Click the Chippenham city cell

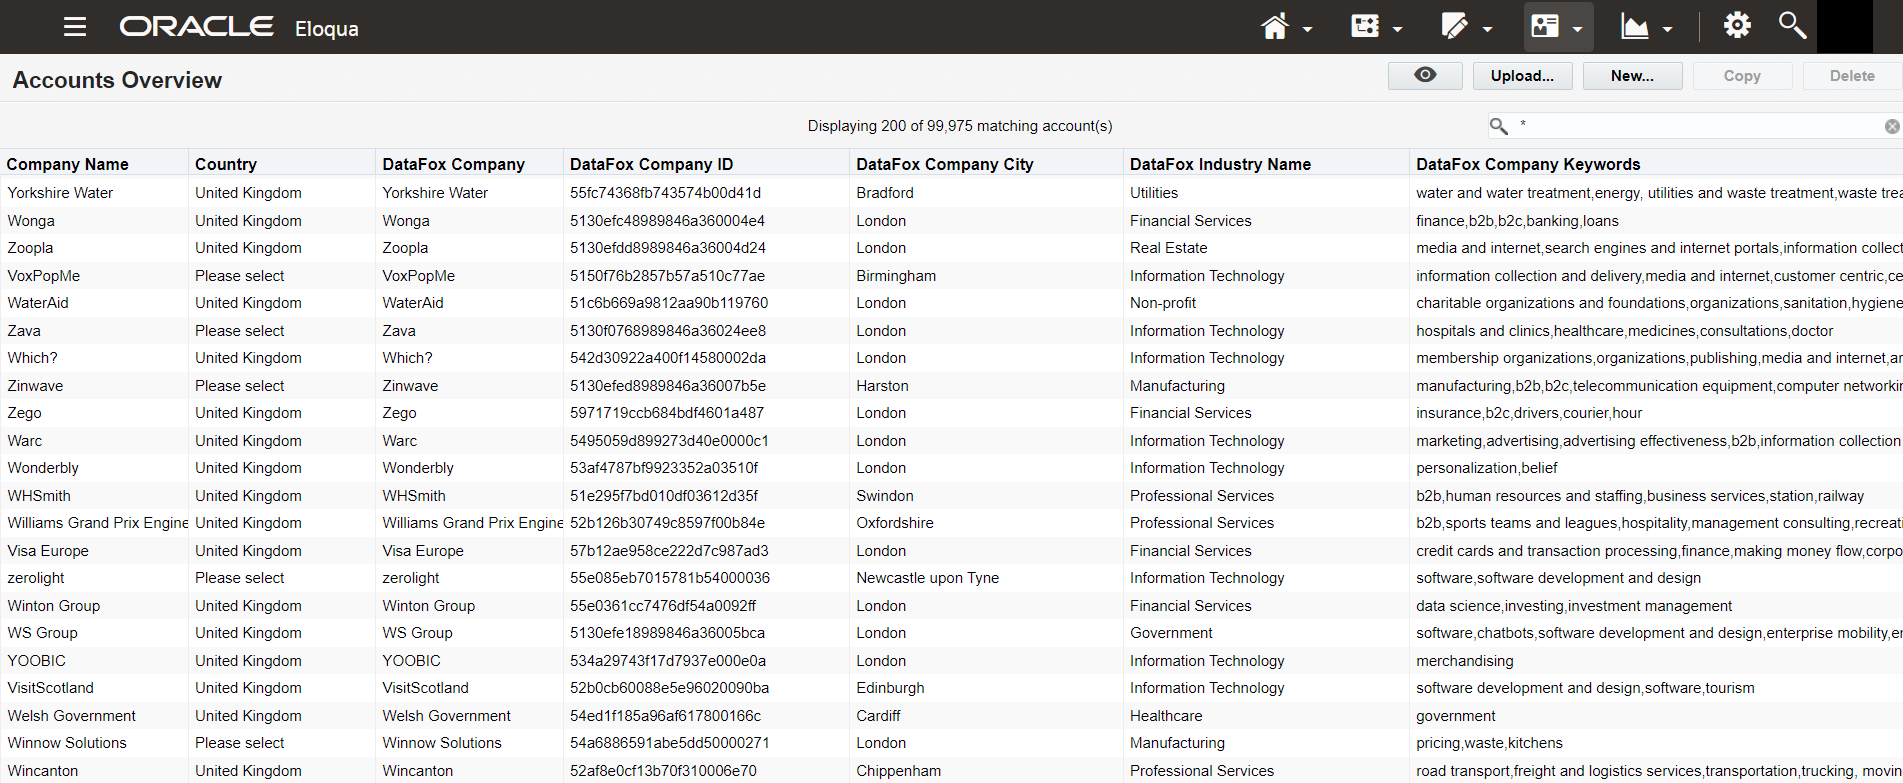898,771
